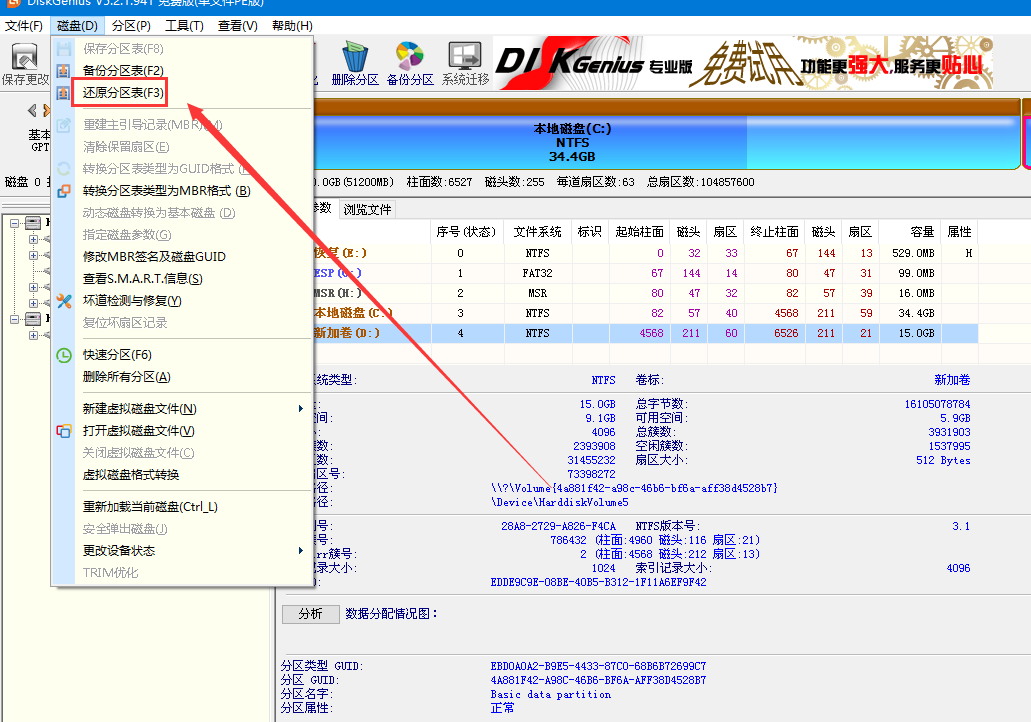Click the \Device\HarddiskVolume5 text

pos(560,502)
